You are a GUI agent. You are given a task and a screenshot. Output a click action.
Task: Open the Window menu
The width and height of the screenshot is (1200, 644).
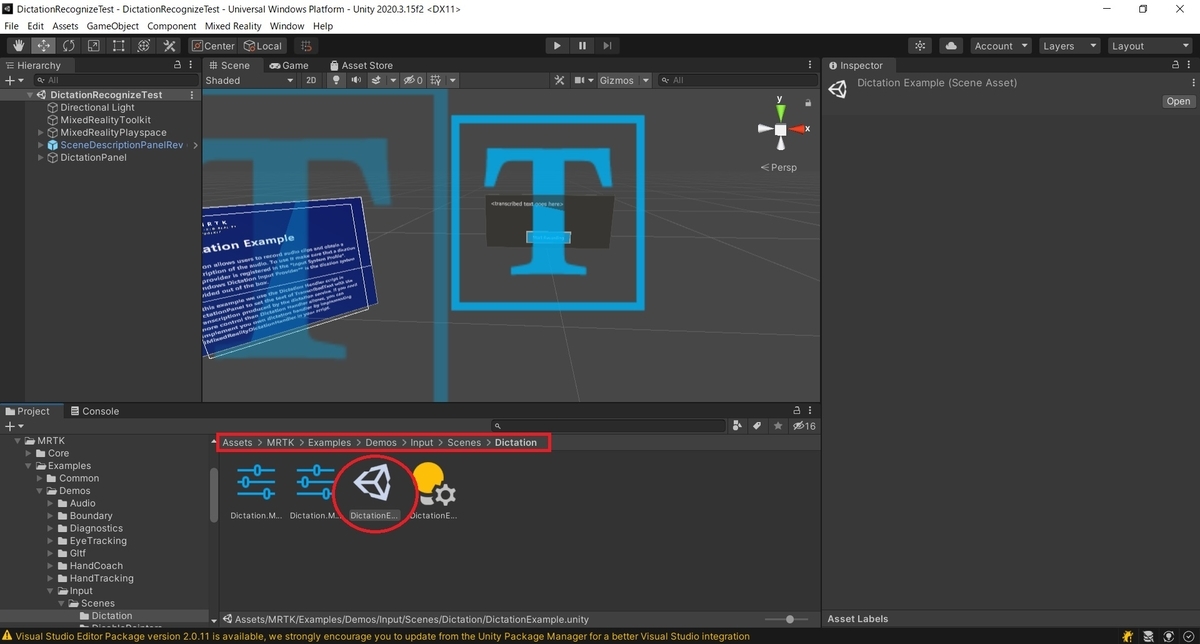point(287,26)
